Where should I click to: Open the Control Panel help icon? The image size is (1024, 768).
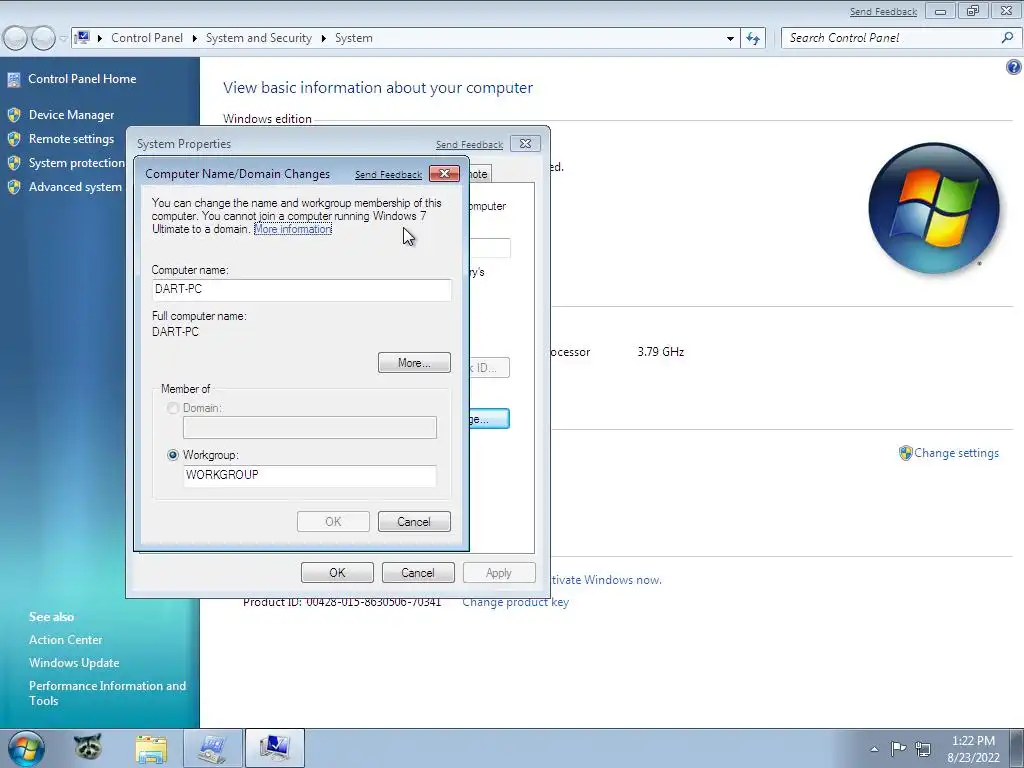(x=1014, y=67)
